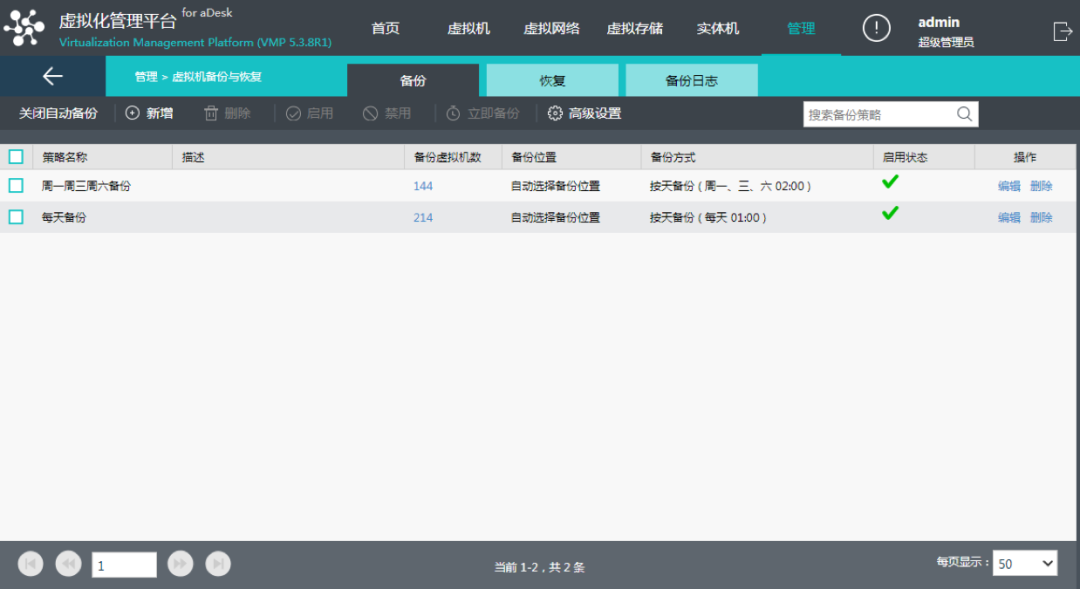The height and width of the screenshot is (589, 1080).
Task: Click the 搜索备份策略 search field
Action: pos(878,114)
